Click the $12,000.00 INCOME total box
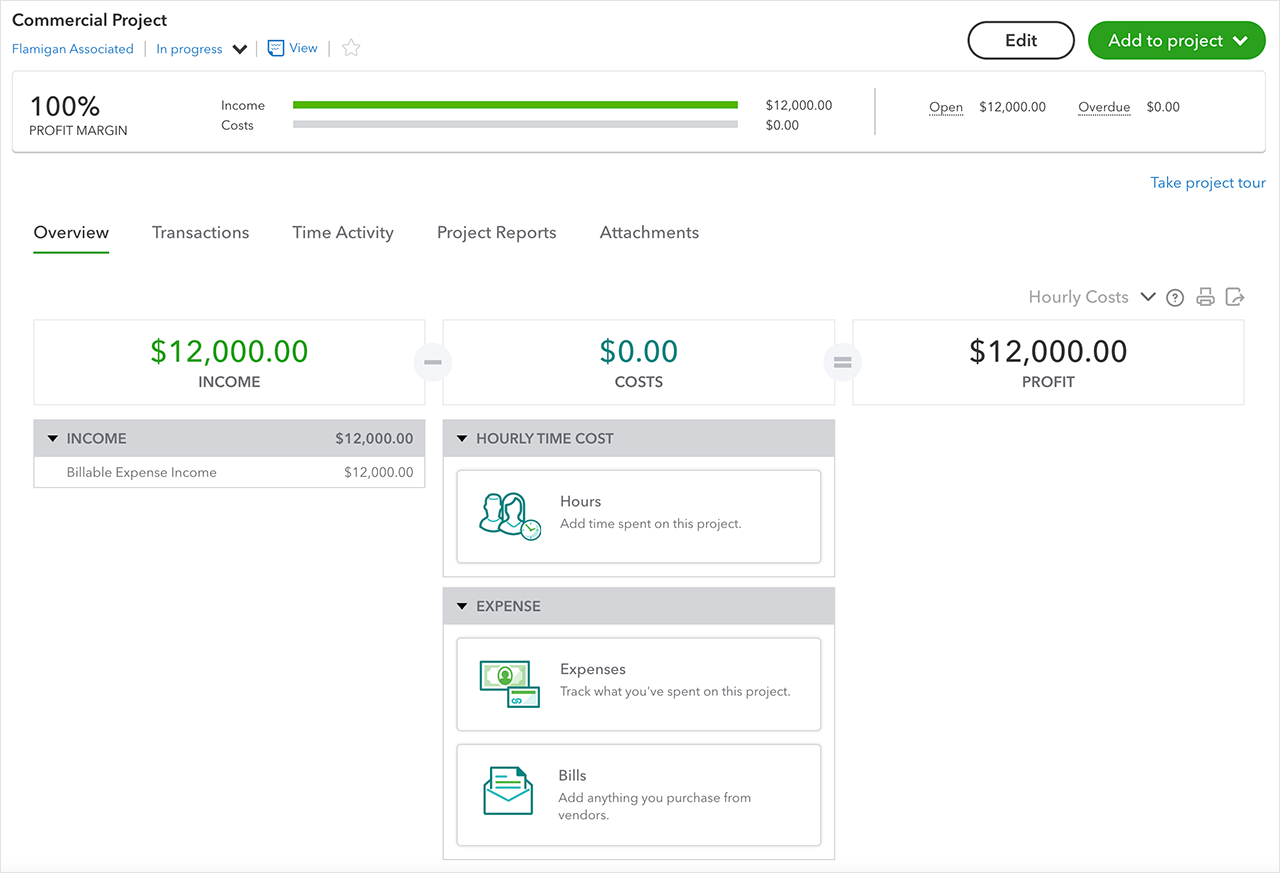Image resolution: width=1280 pixels, height=873 pixels. tap(229, 362)
